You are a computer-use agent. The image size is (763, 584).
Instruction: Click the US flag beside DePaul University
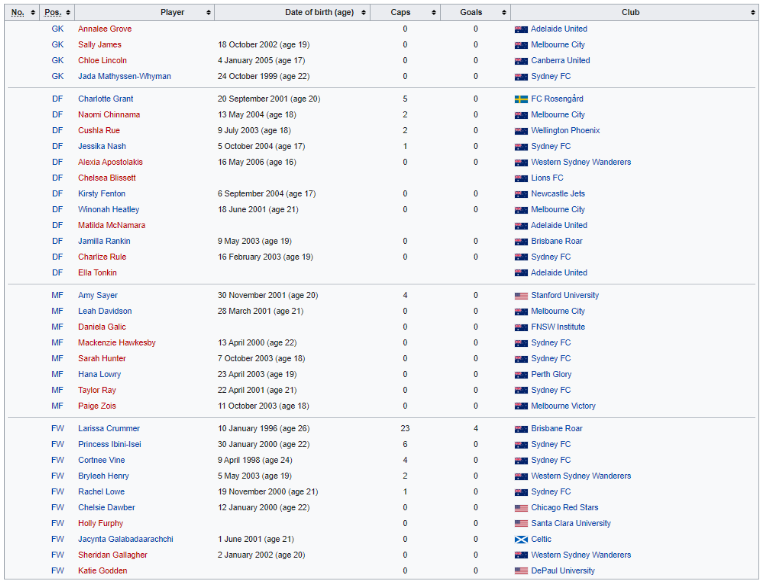click(521, 571)
